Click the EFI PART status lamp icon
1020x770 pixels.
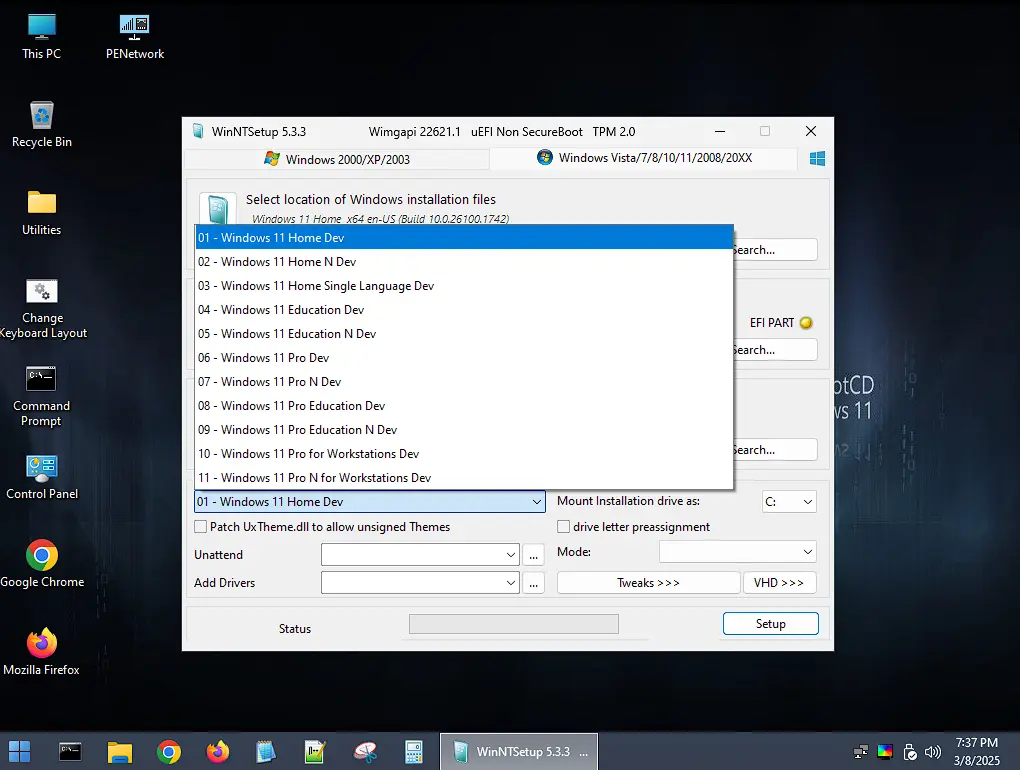pos(806,322)
